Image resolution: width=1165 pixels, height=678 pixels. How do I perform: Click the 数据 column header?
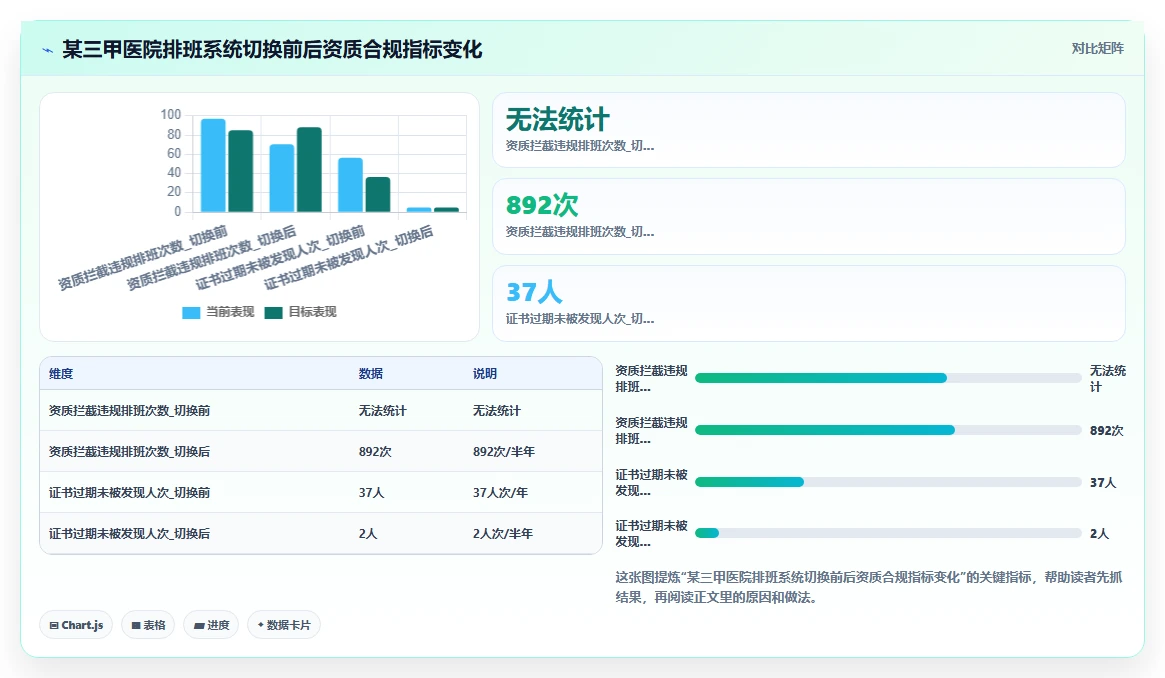pos(371,374)
